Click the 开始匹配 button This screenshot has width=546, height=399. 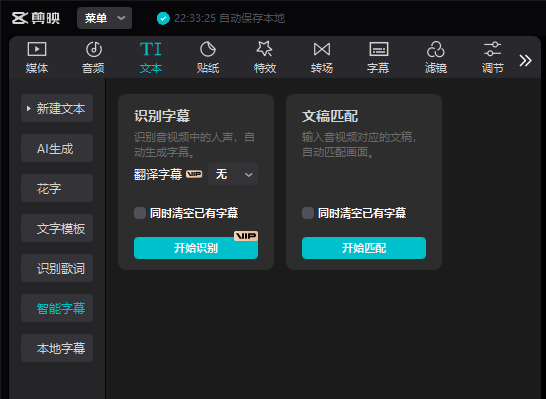(x=364, y=248)
